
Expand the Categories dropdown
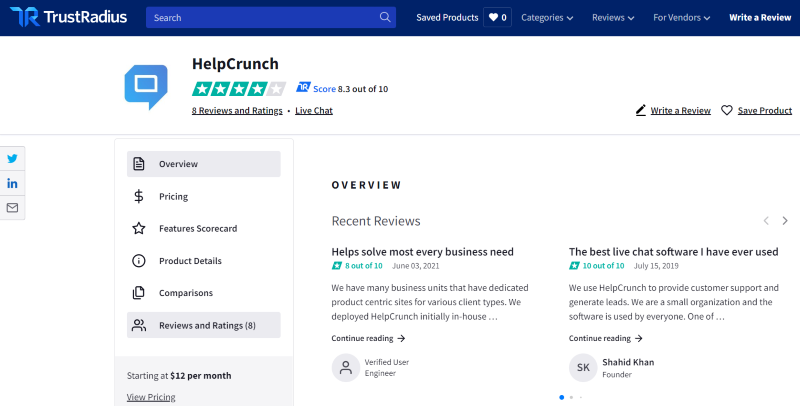click(x=547, y=17)
